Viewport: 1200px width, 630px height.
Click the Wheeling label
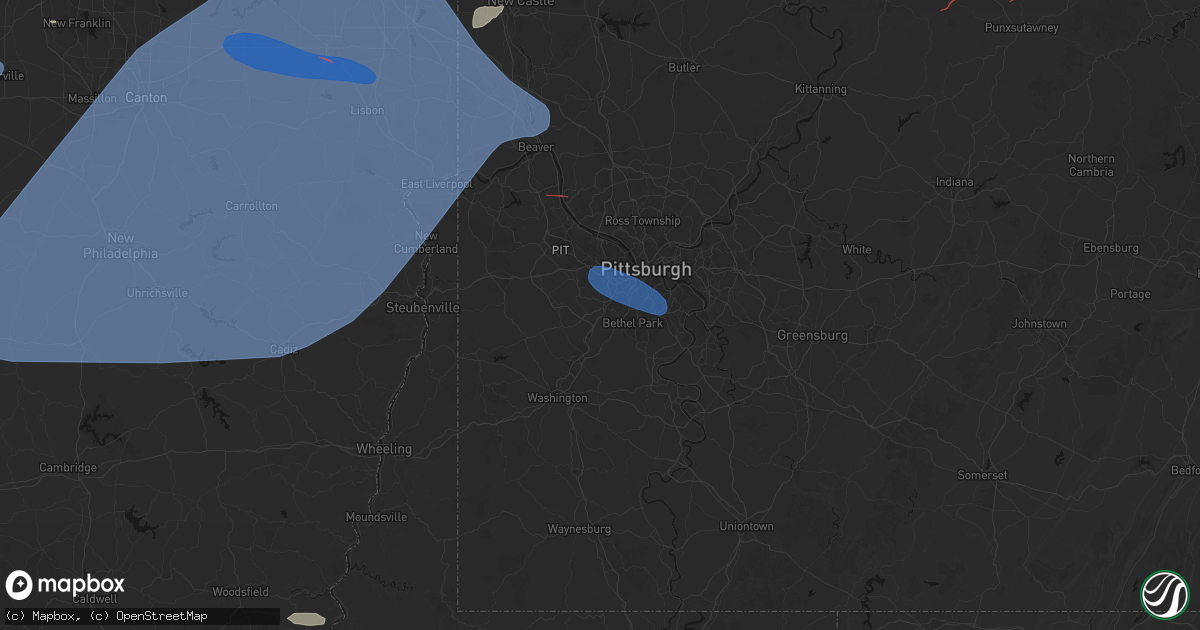click(x=384, y=450)
